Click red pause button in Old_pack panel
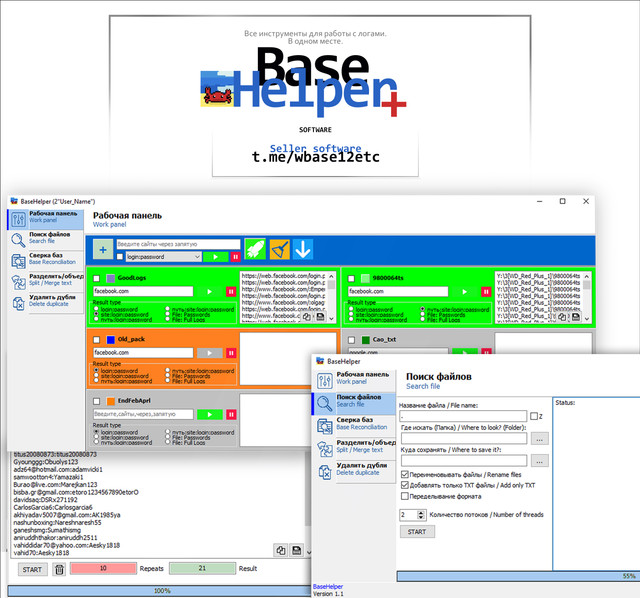Image resolution: width=640 pixels, height=598 pixels. click(x=231, y=353)
